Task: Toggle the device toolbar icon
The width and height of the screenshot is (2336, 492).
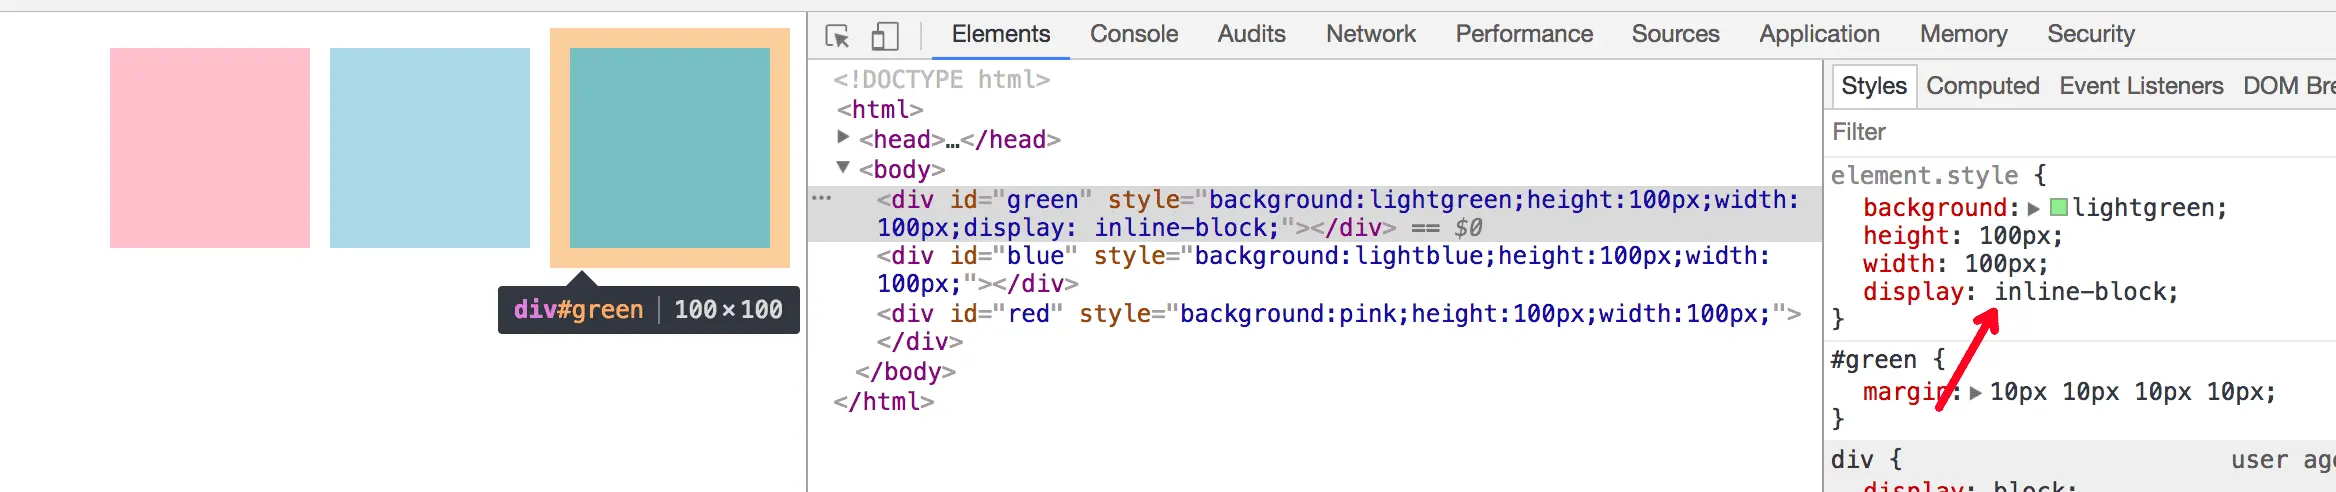Action: pyautogui.click(x=884, y=36)
